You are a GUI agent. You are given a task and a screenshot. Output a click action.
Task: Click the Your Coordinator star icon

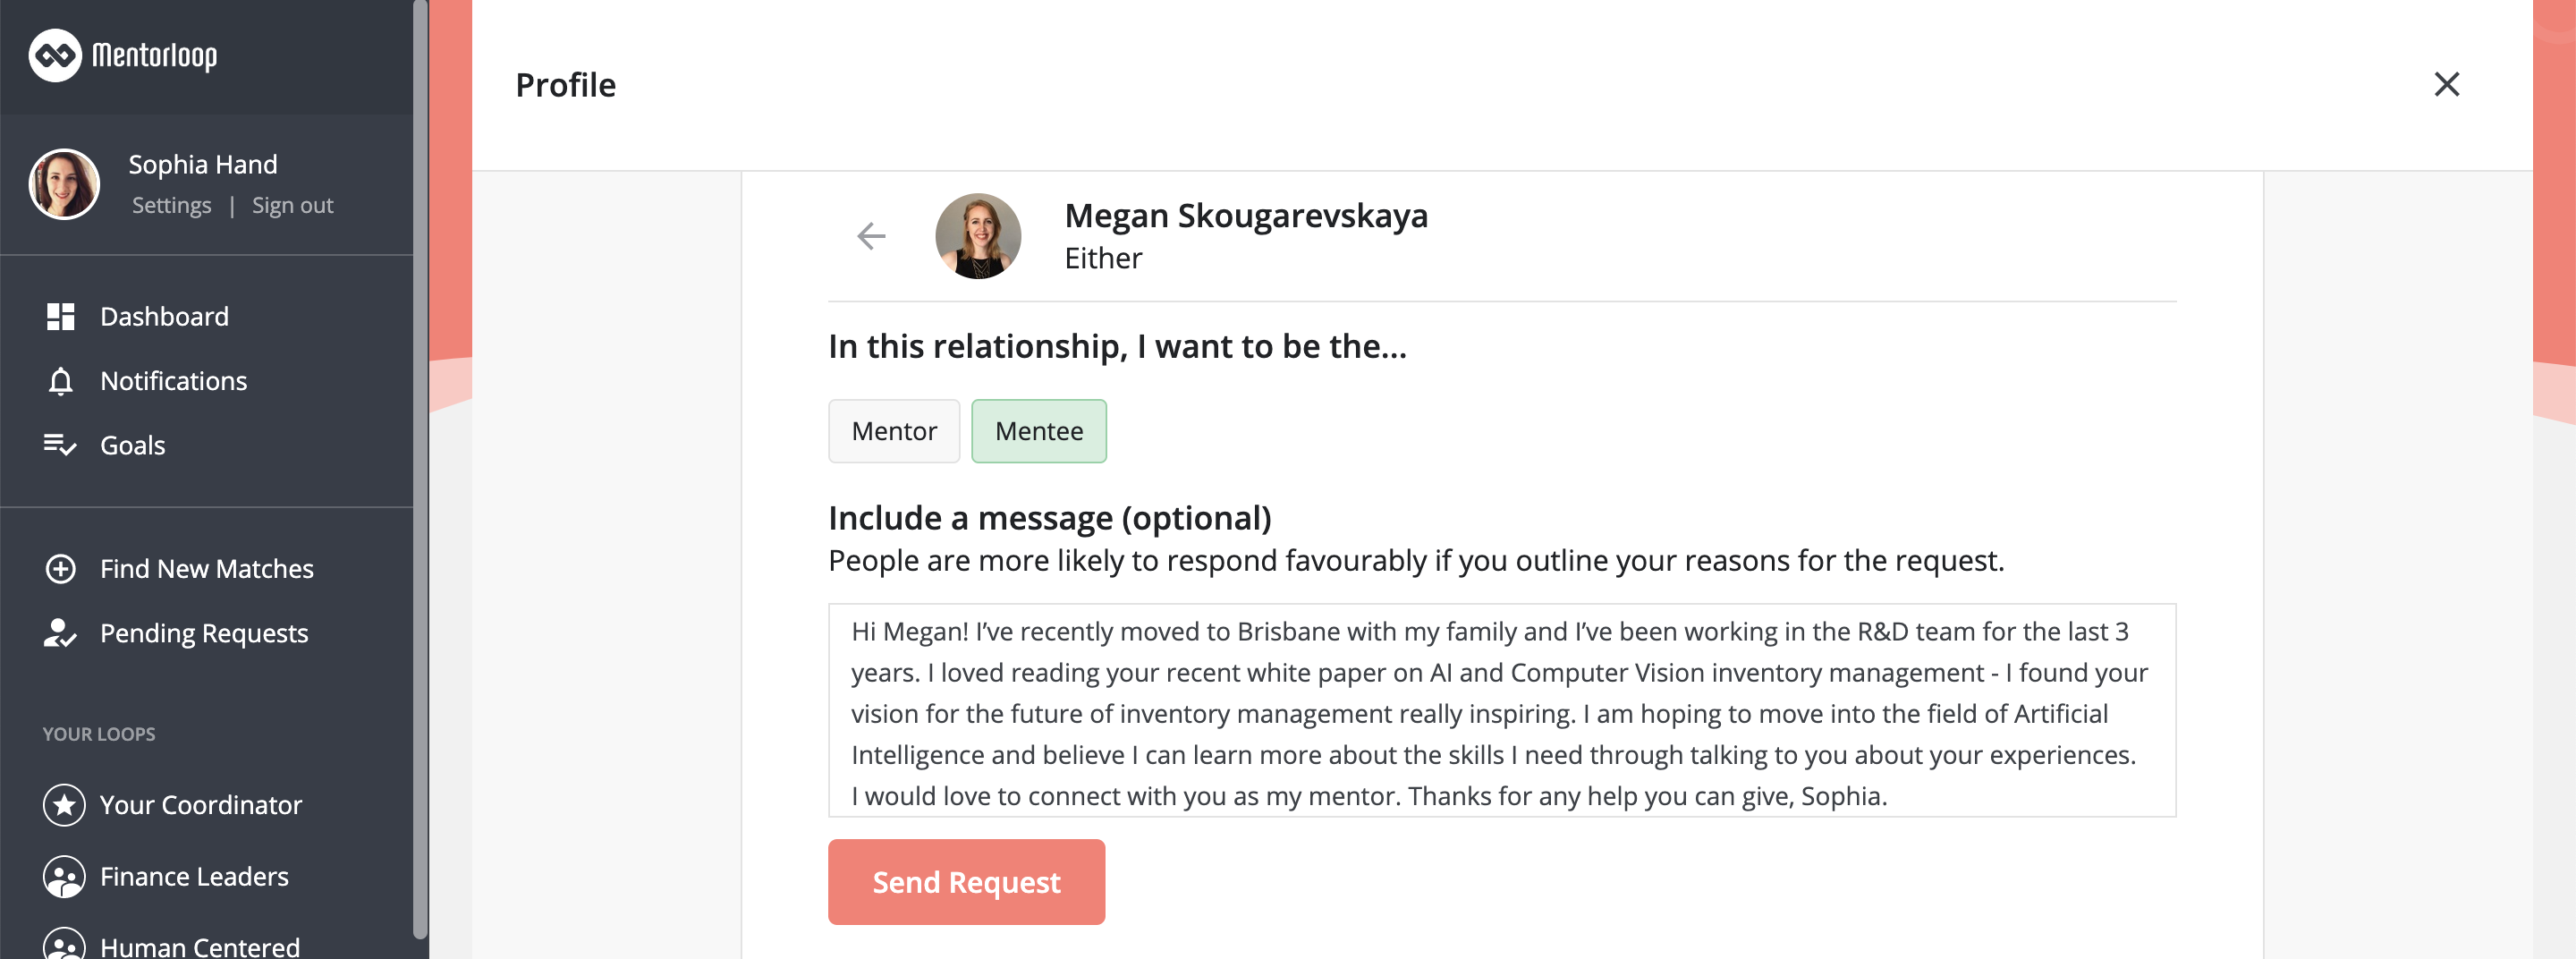pos(64,805)
